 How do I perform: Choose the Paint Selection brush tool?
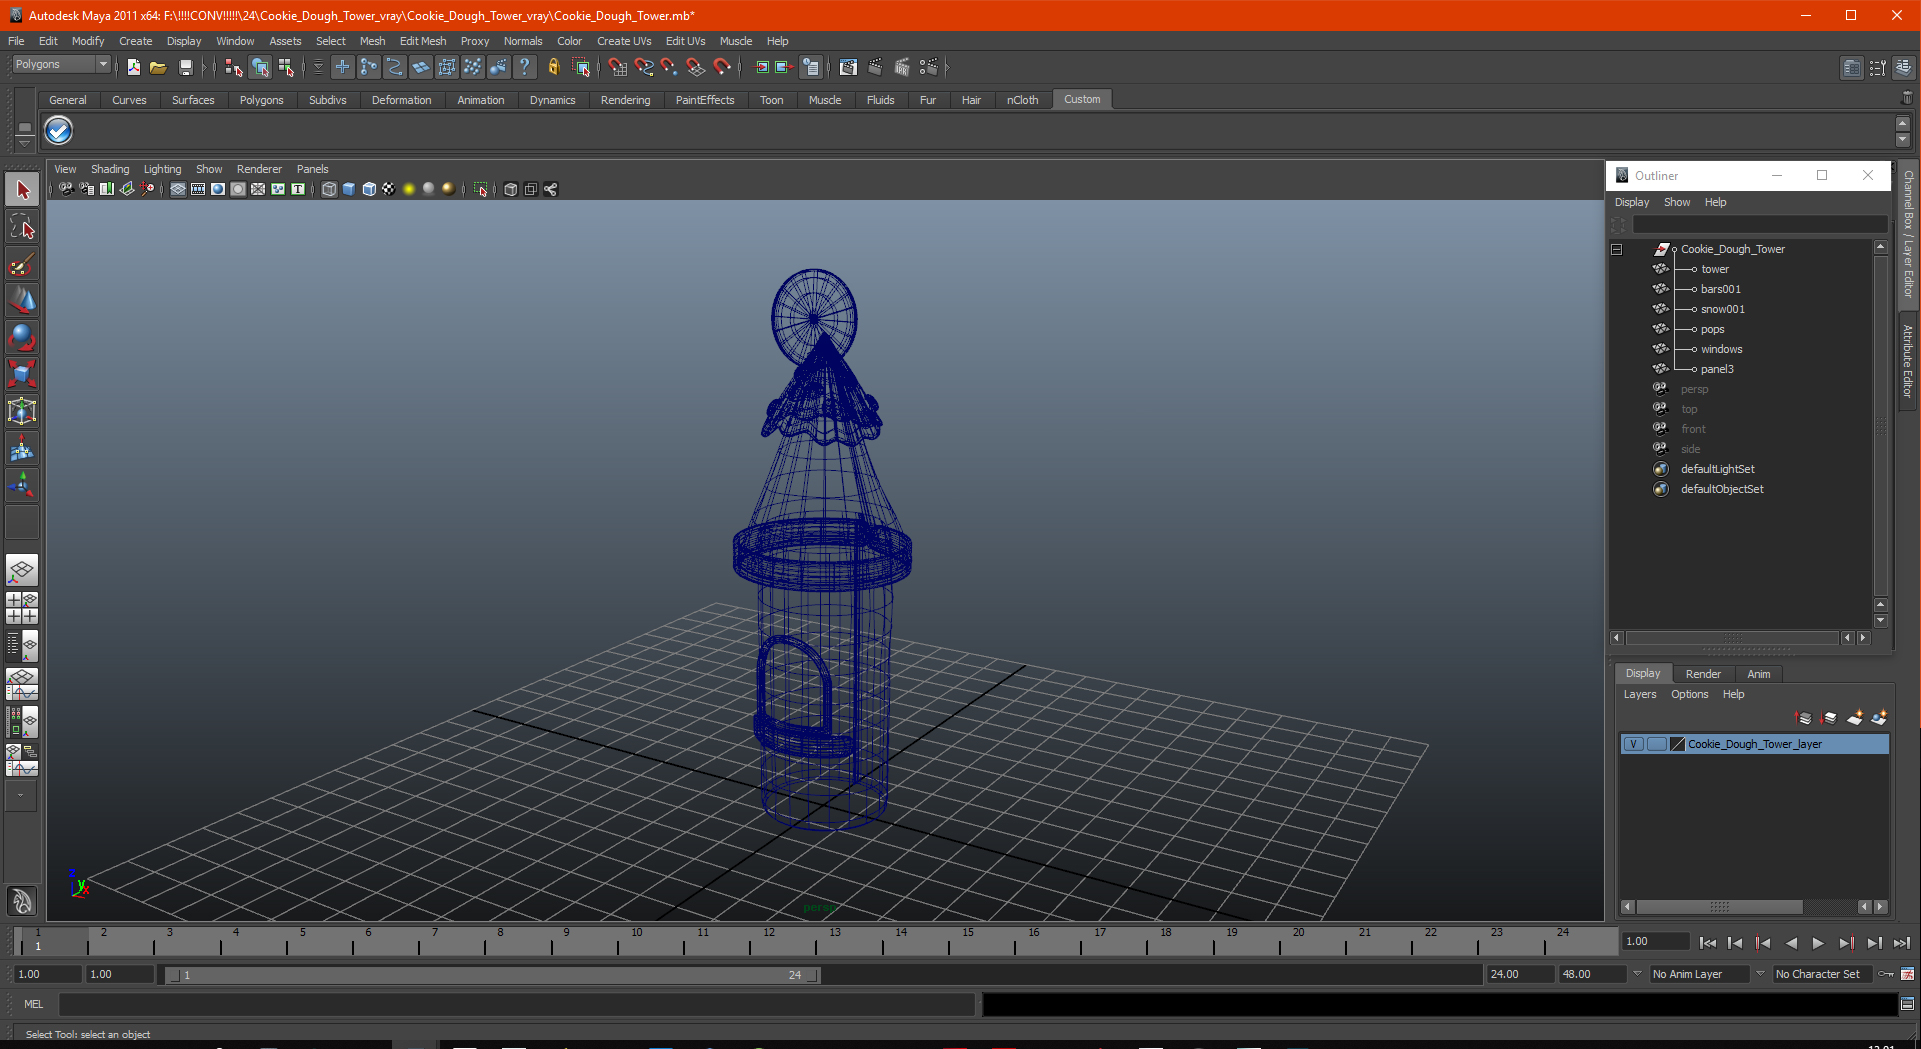click(22, 264)
